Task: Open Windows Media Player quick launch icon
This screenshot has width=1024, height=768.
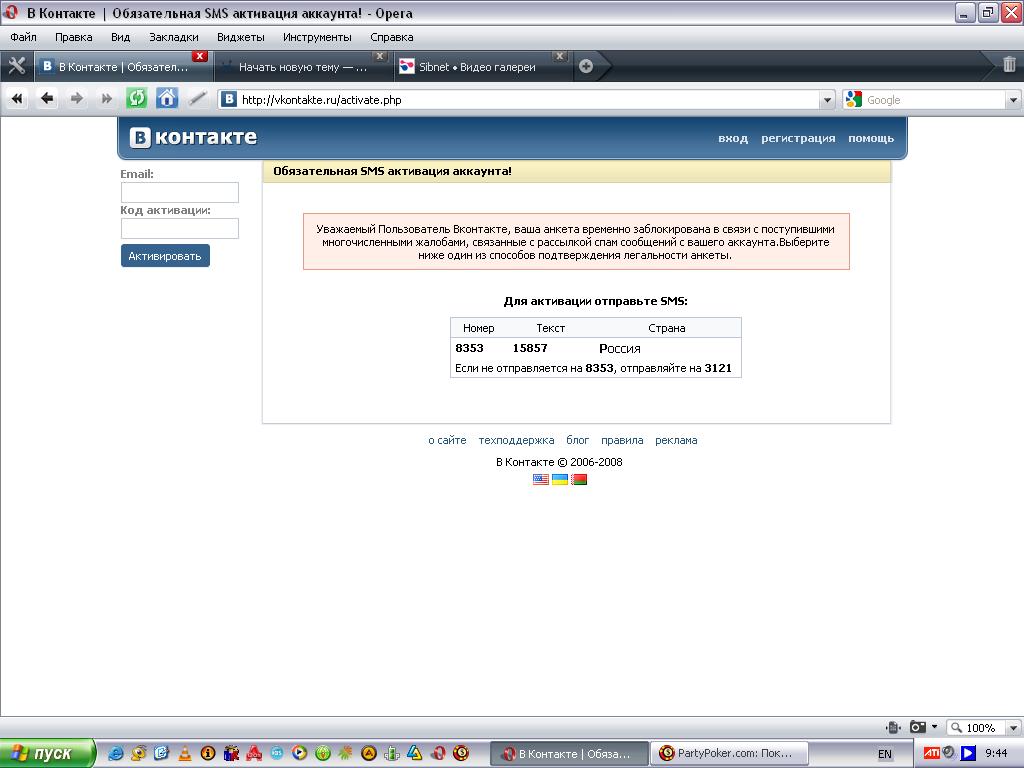Action: point(300,754)
